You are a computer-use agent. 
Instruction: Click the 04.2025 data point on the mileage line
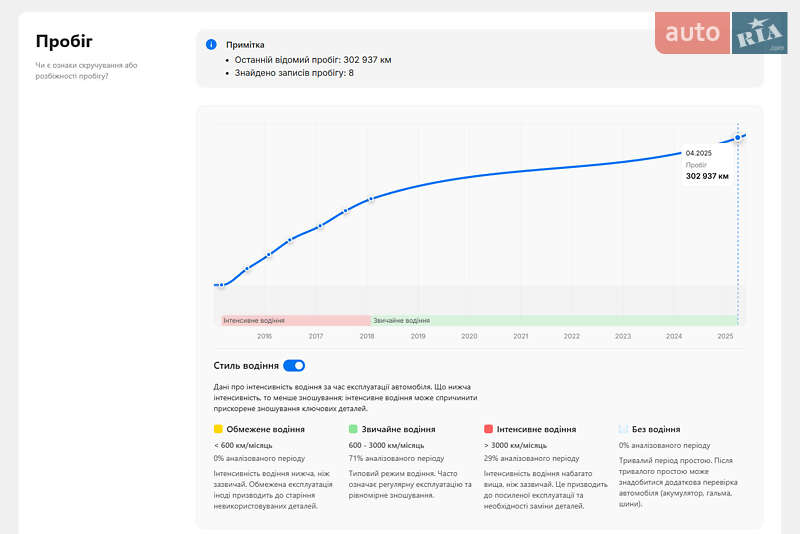click(738, 137)
